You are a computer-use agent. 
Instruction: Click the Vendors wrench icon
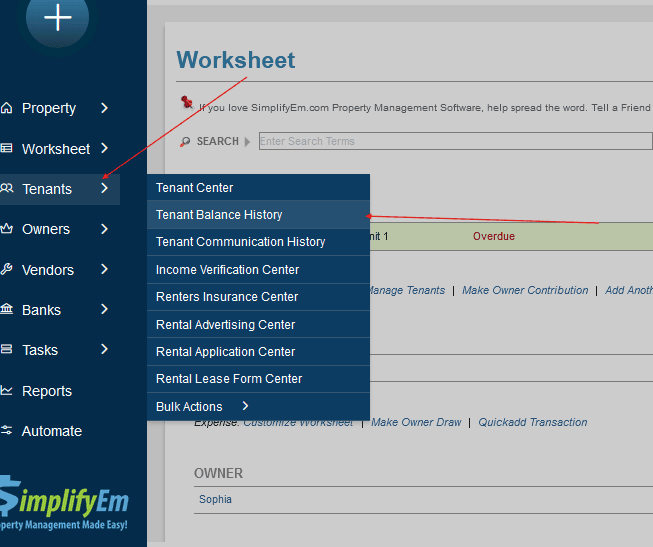point(7,270)
